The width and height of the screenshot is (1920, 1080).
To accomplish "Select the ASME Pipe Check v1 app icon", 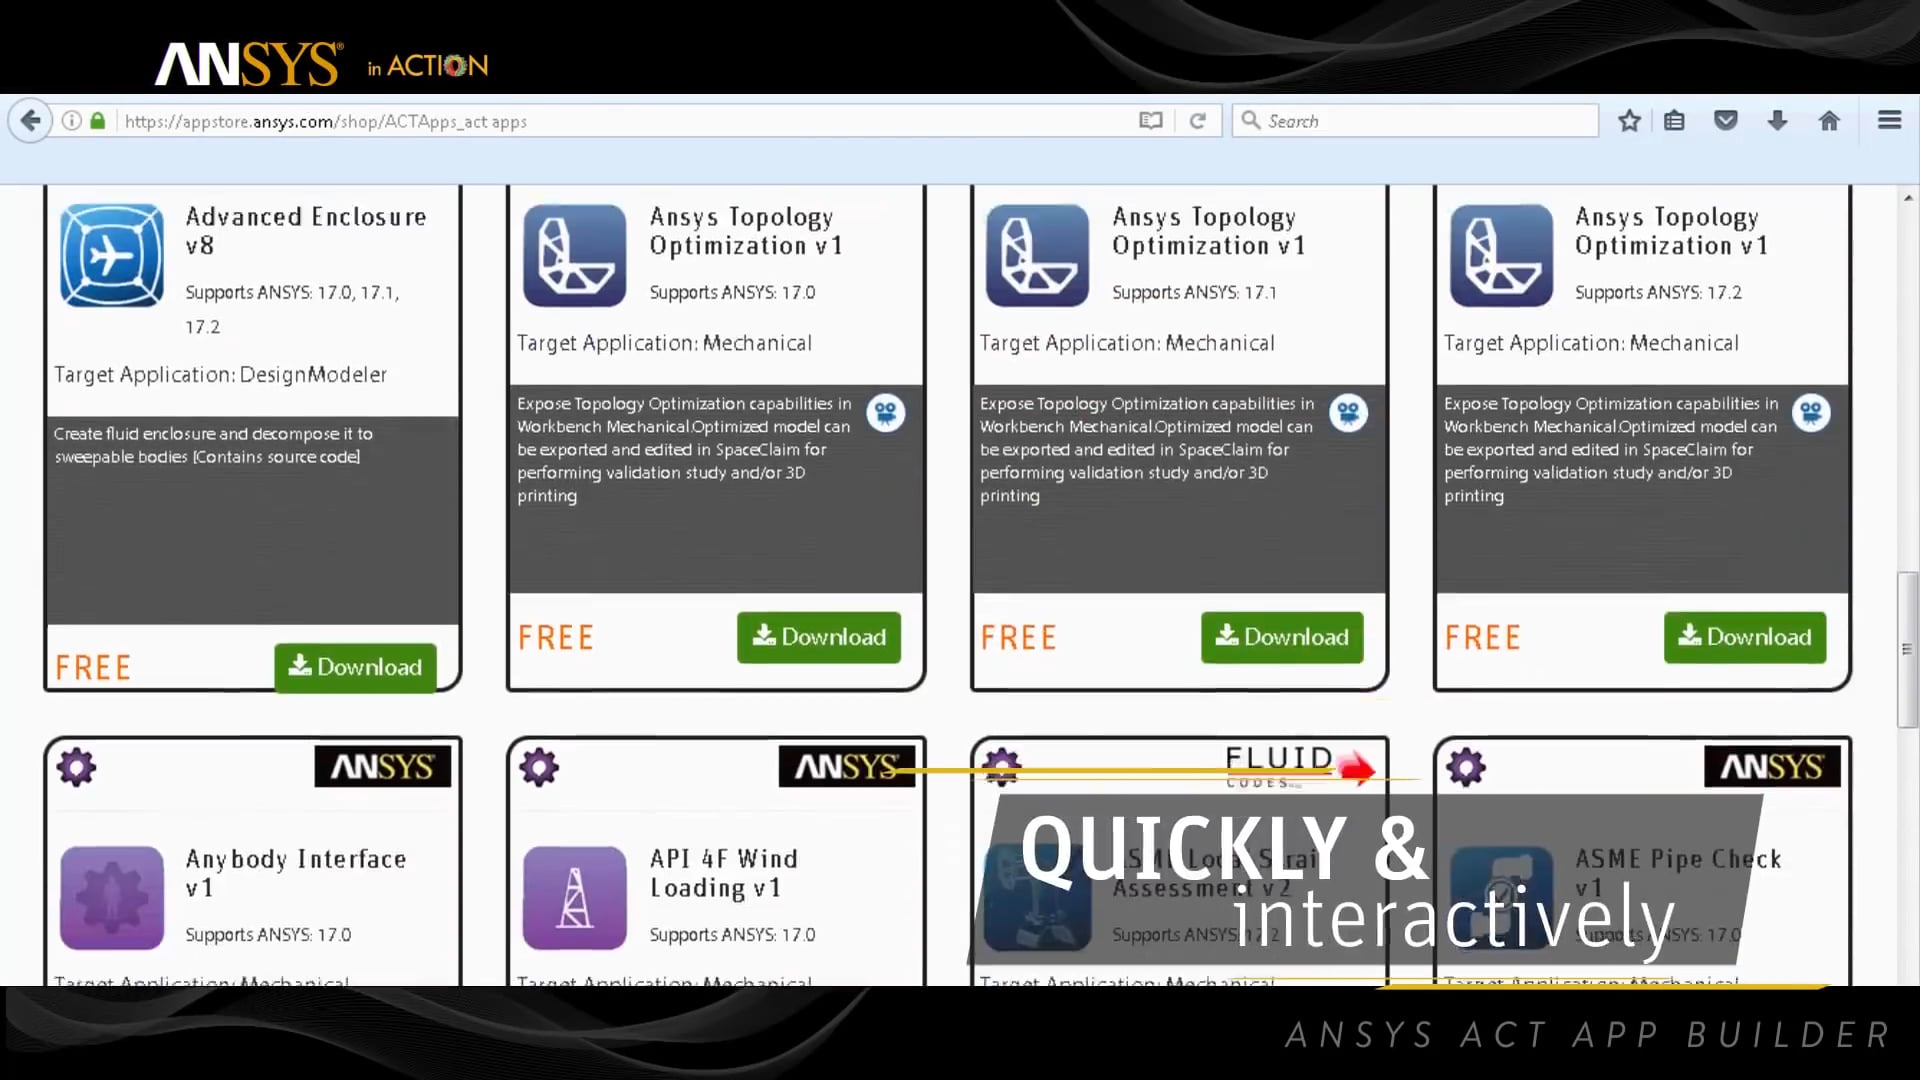I will click(x=1501, y=898).
